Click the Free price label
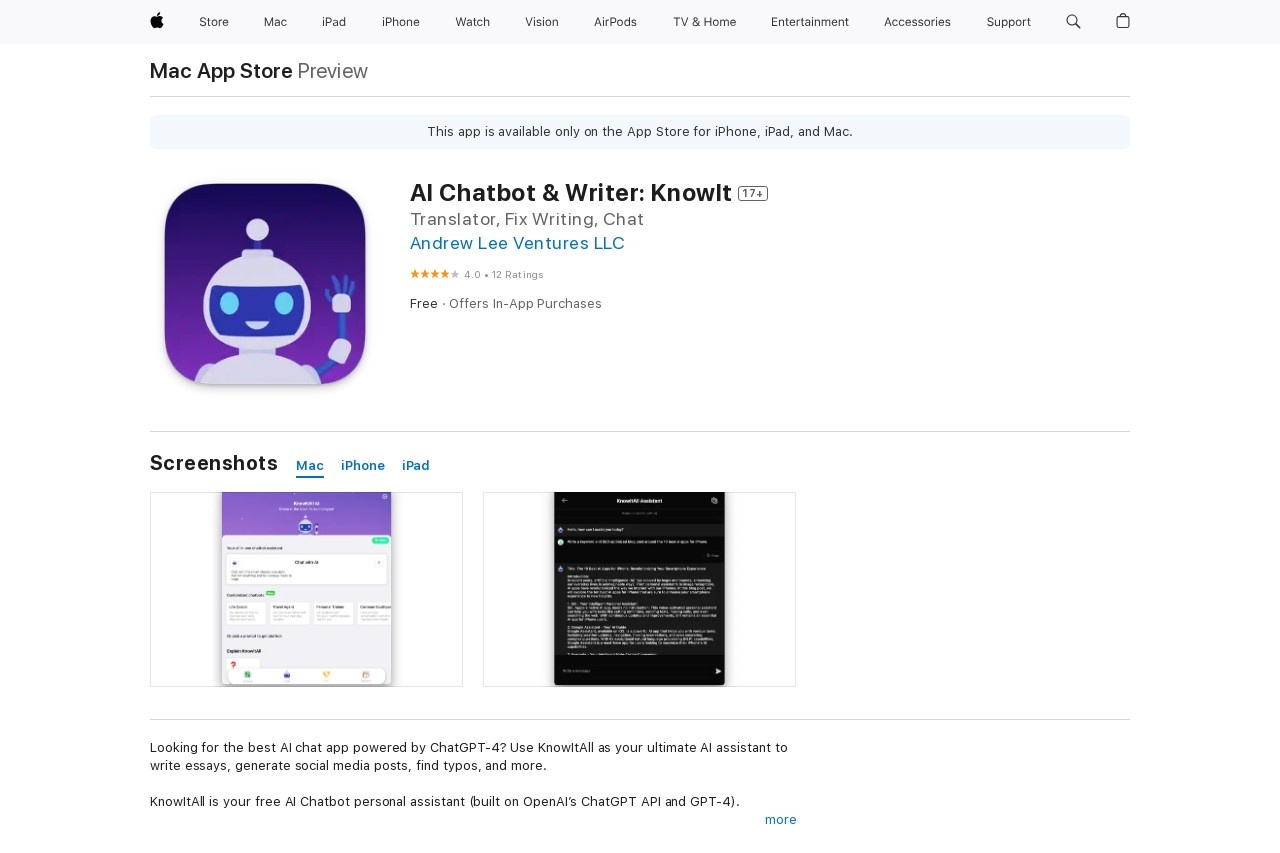 pyautogui.click(x=424, y=304)
